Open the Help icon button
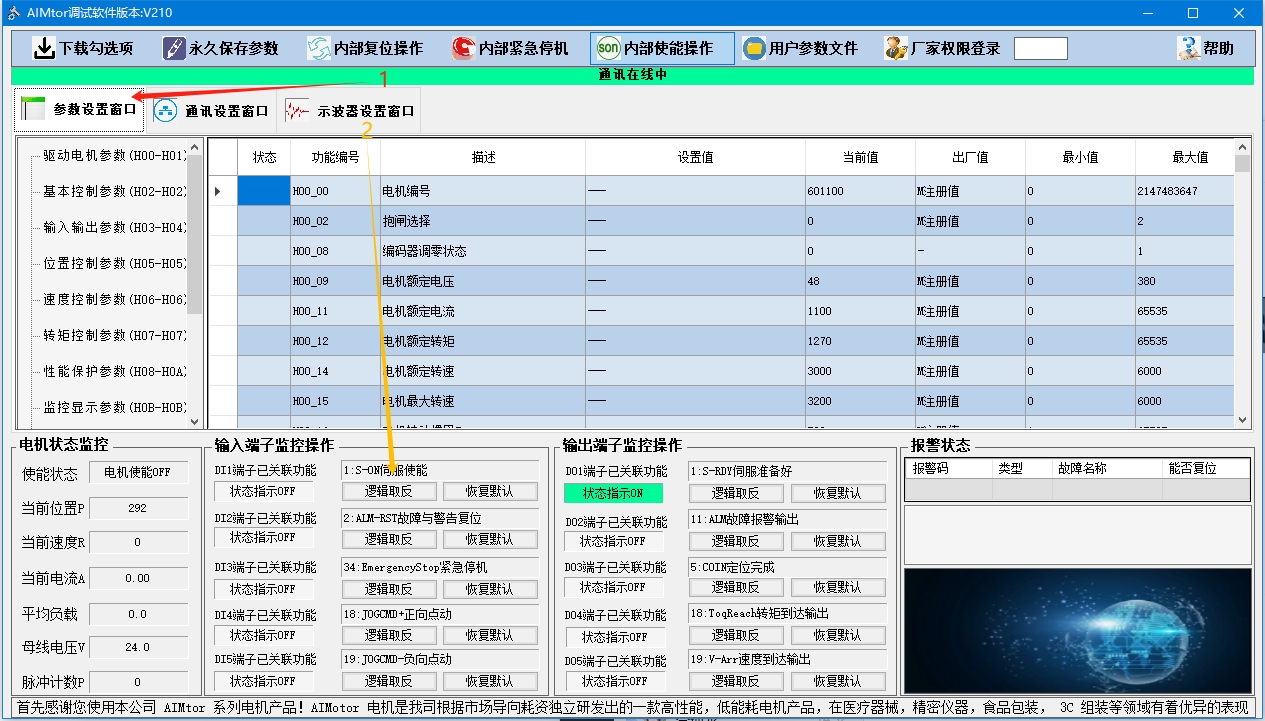The height and width of the screenshot is (721, 1265). click(x=1189, y=48)
